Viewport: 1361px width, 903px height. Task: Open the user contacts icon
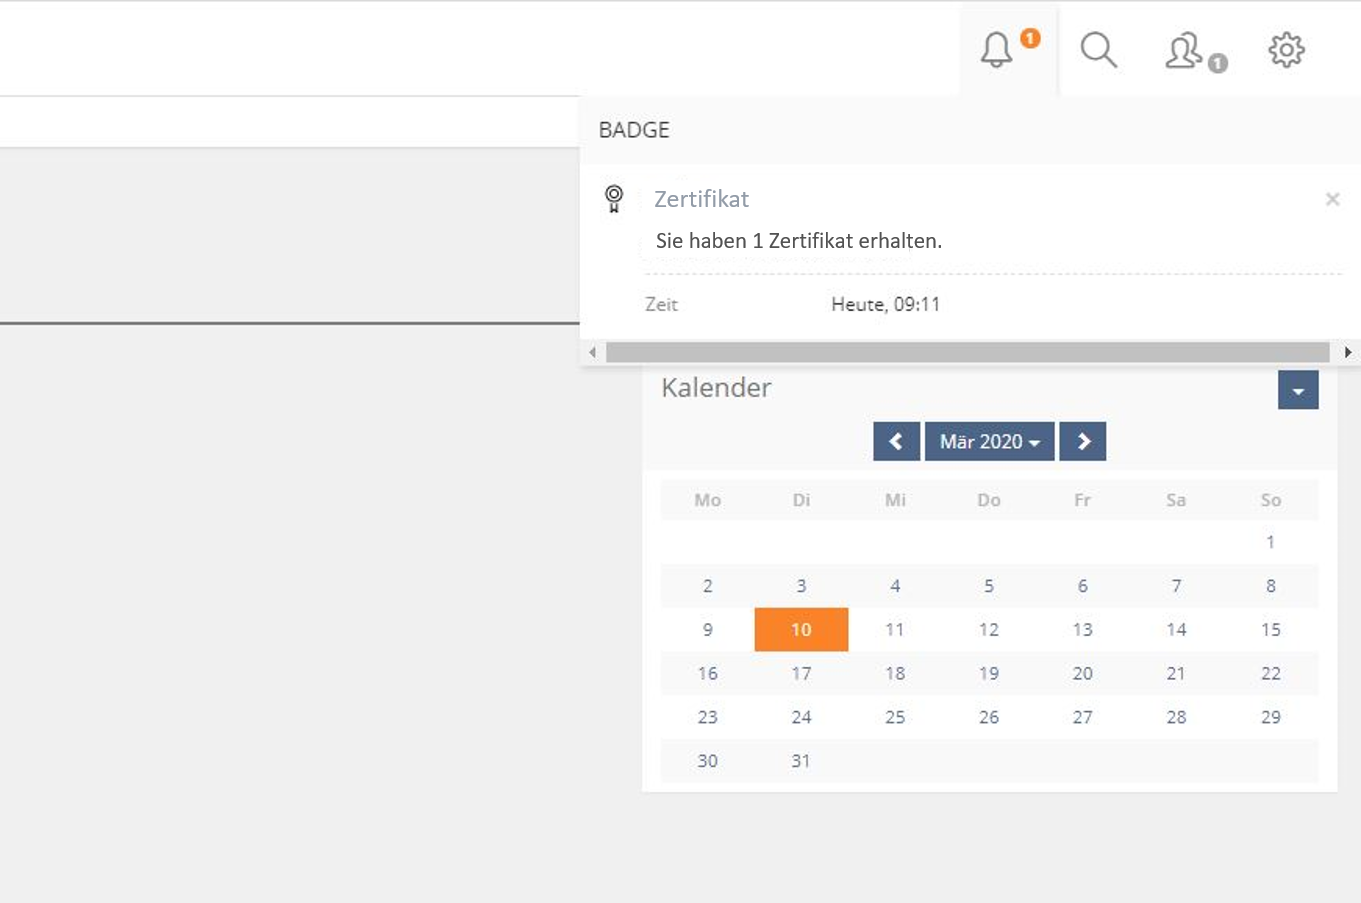point(1185,50)
